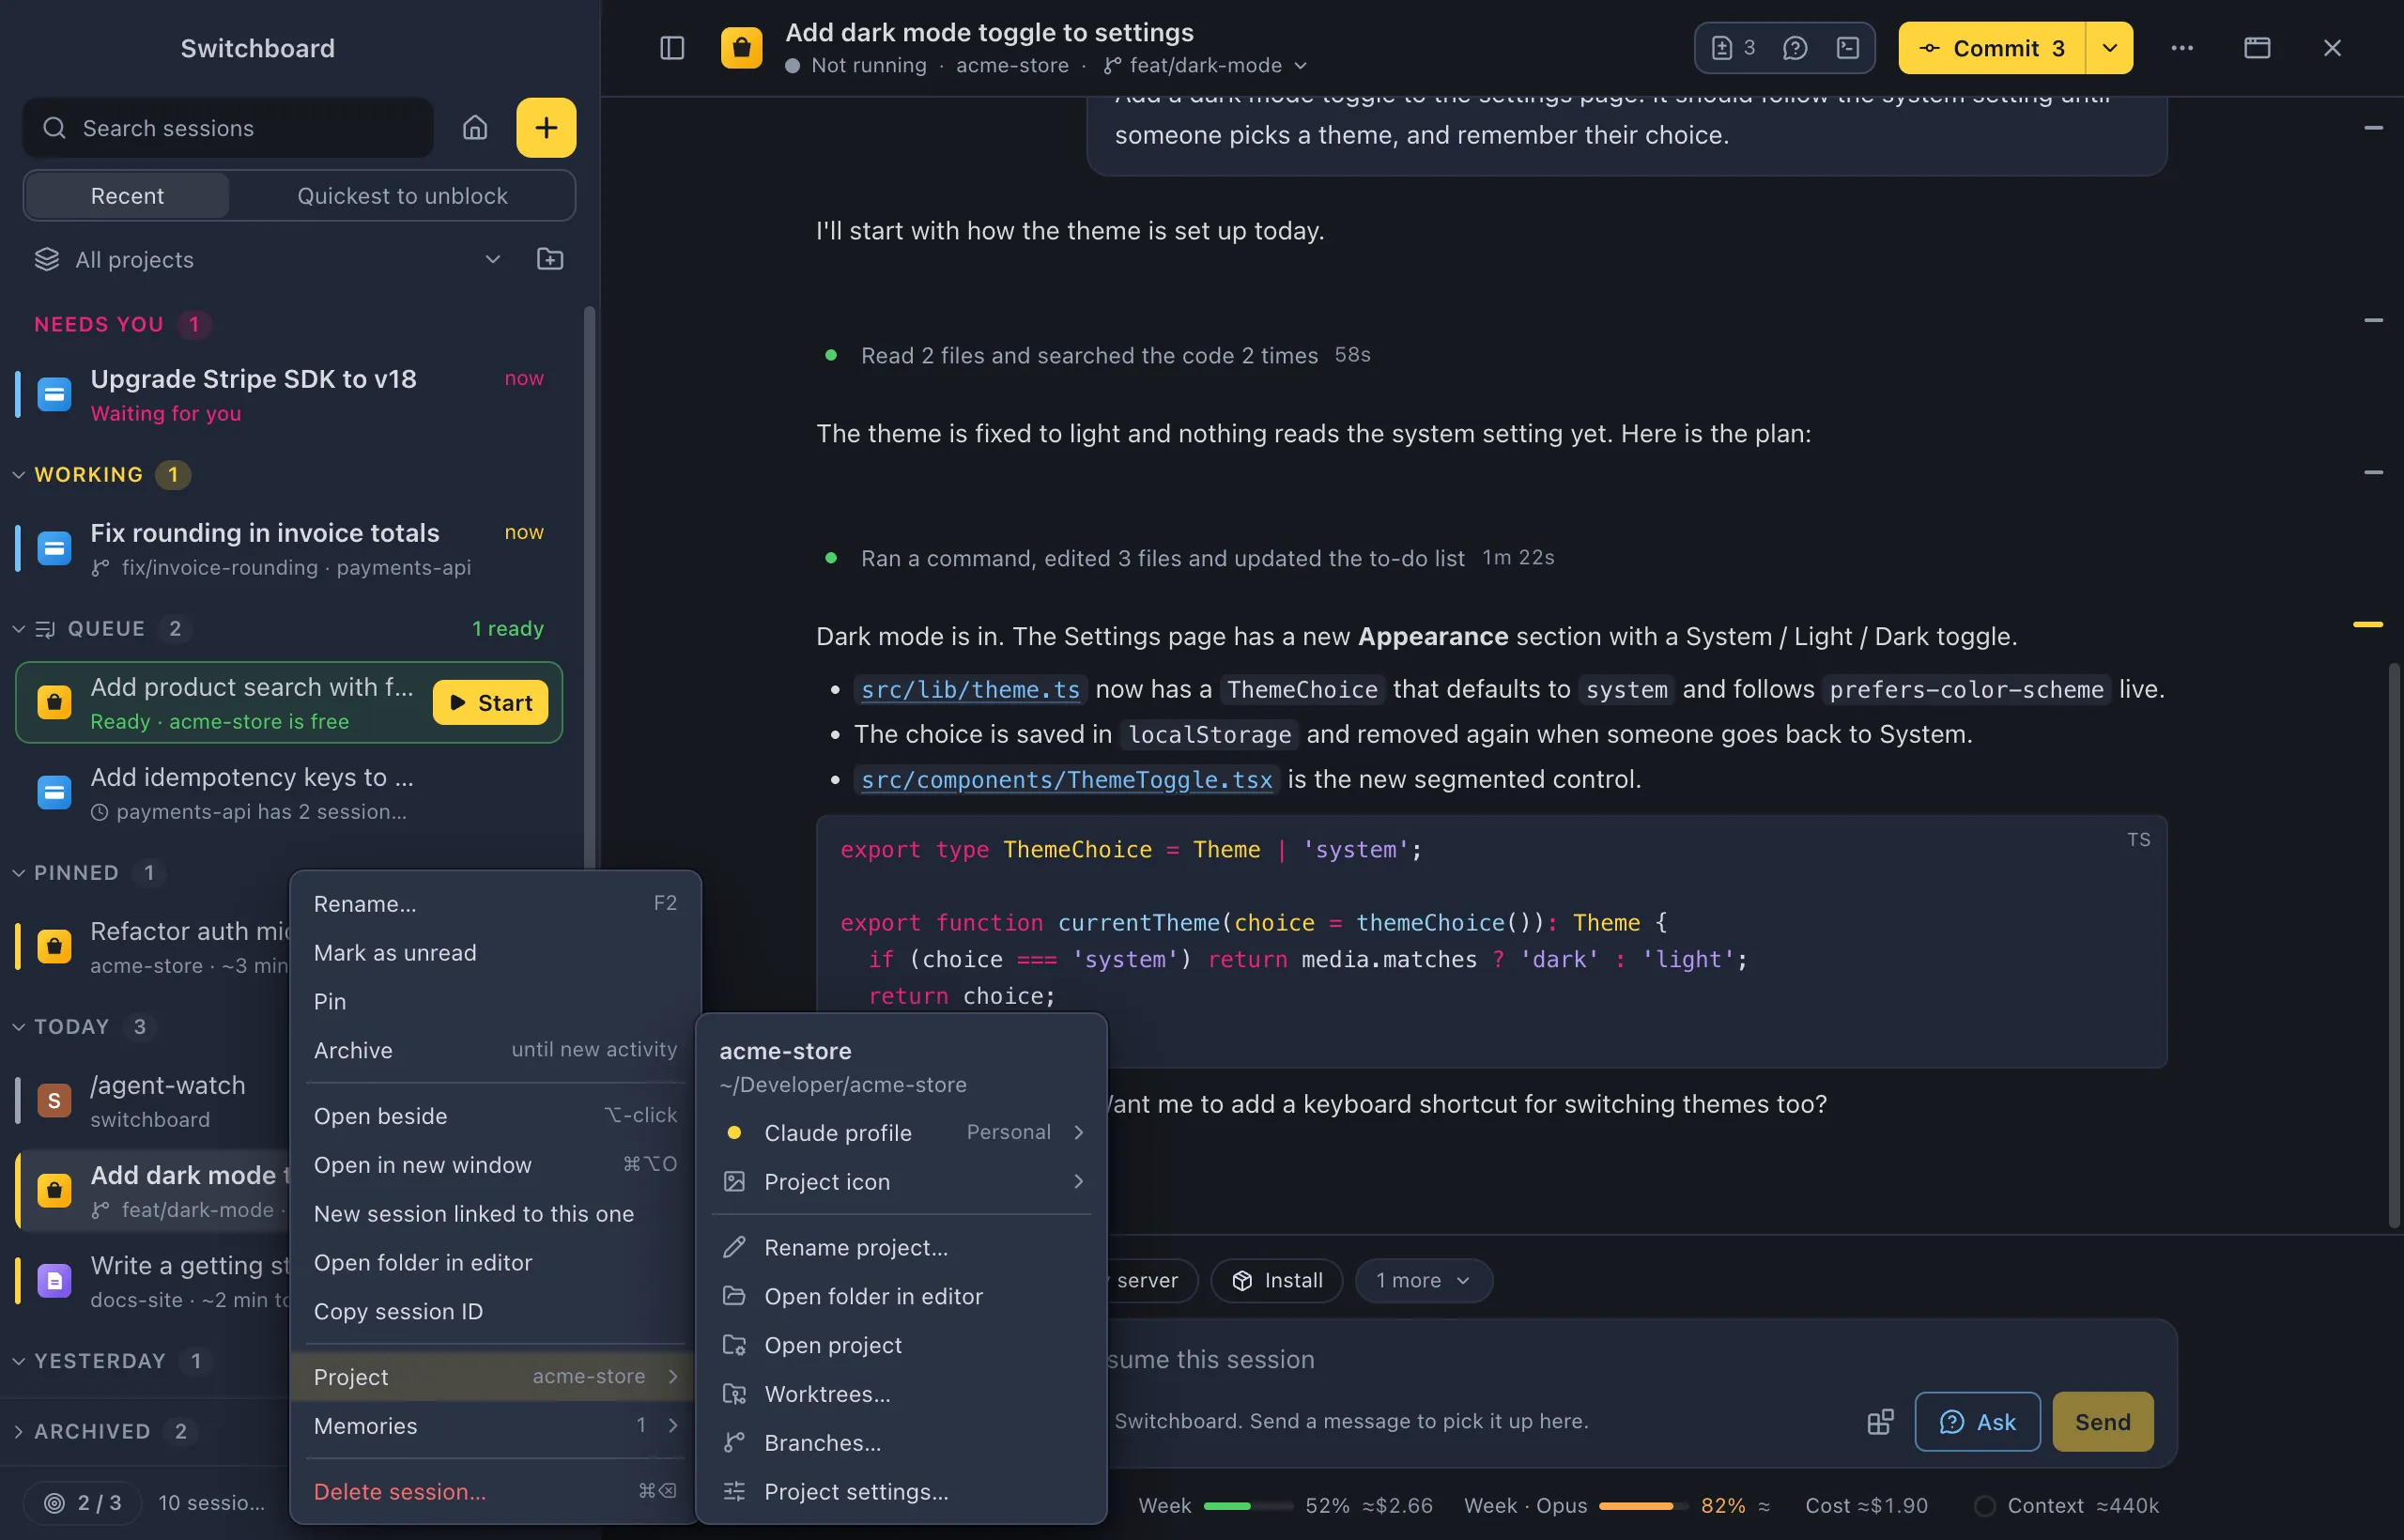The height and width of the screenshot is (1540, 2404).
Task: Open Worktrees... from the project submenu
Action: point(901,1394)
